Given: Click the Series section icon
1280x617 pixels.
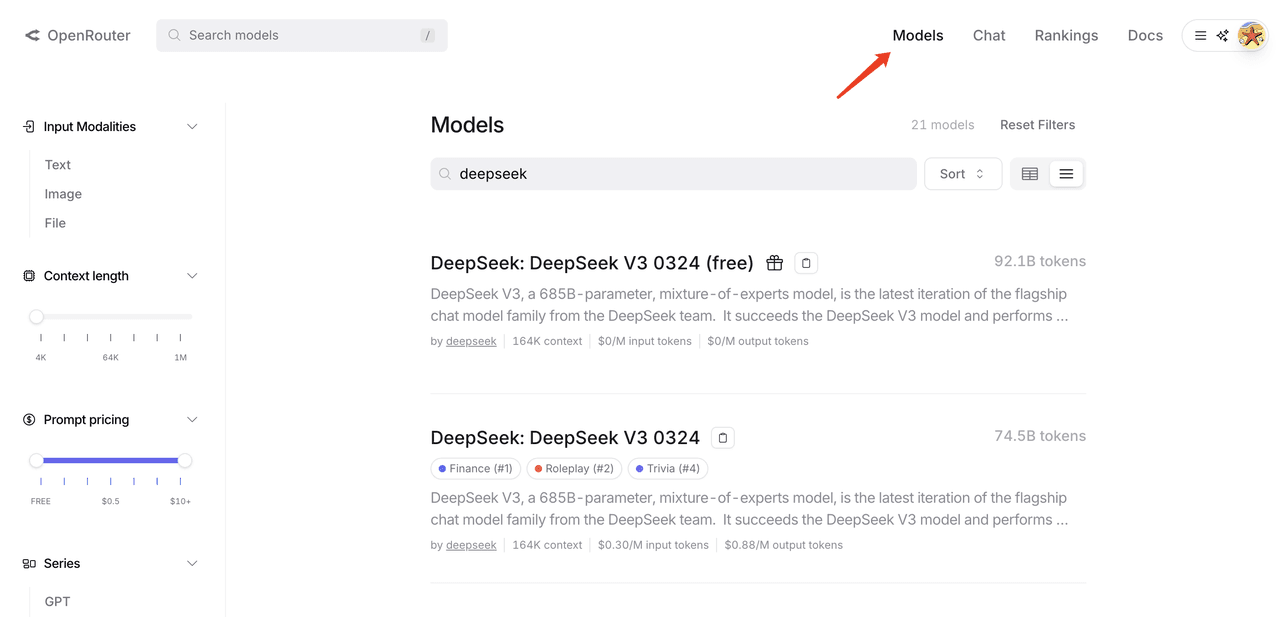Looking at the screenshot, I should pos(29,564).
